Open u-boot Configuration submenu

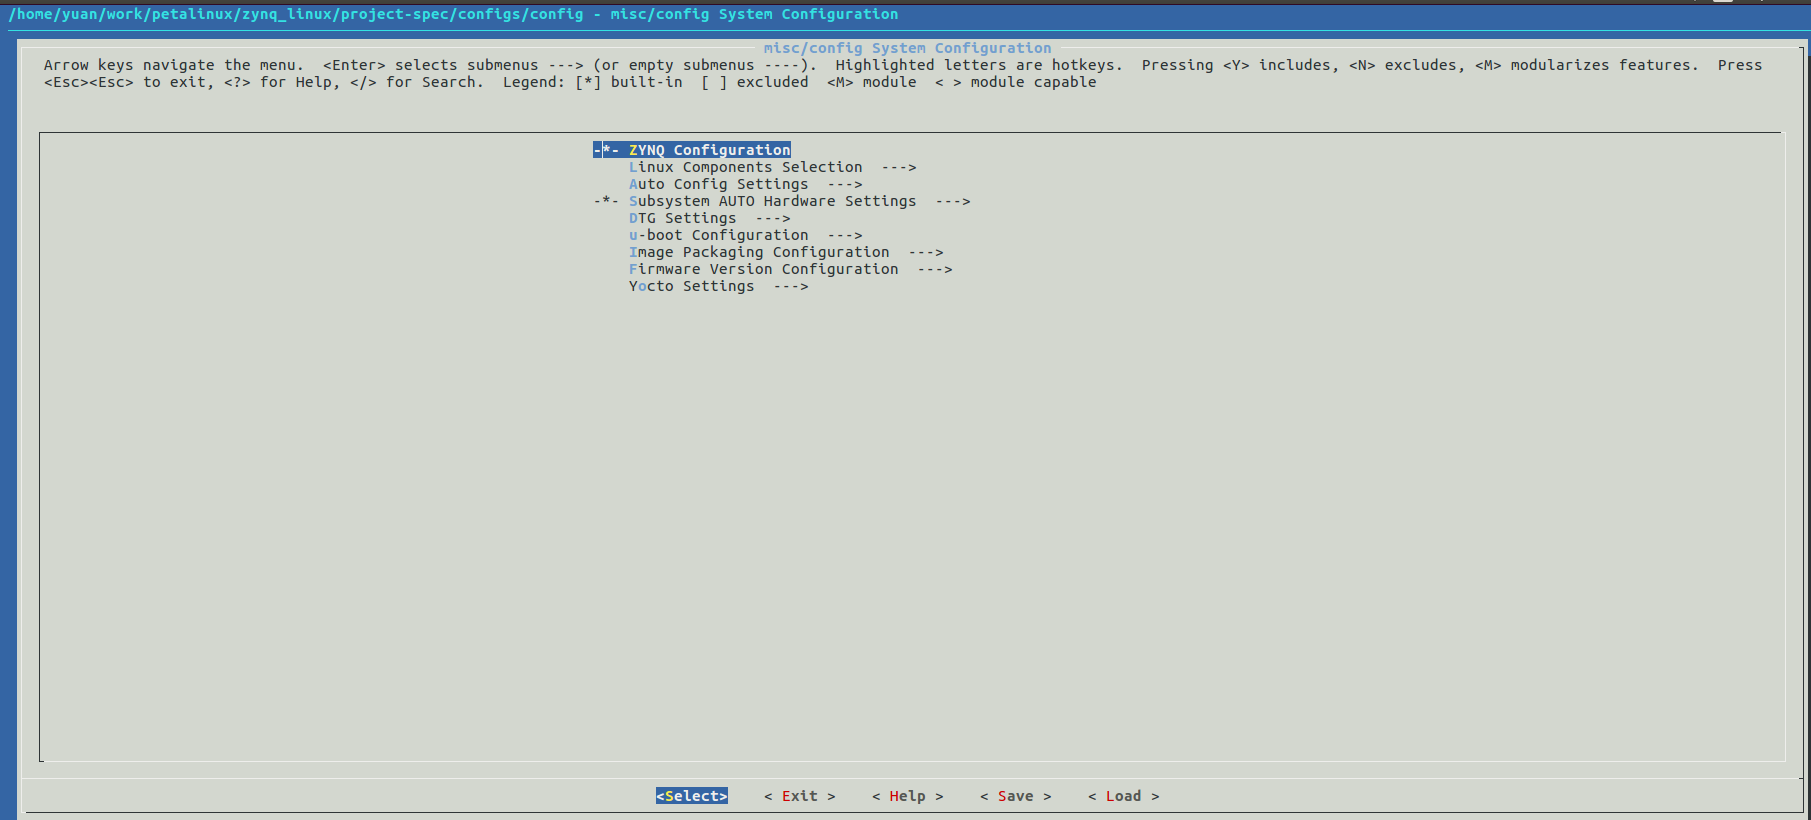(745, 235)
